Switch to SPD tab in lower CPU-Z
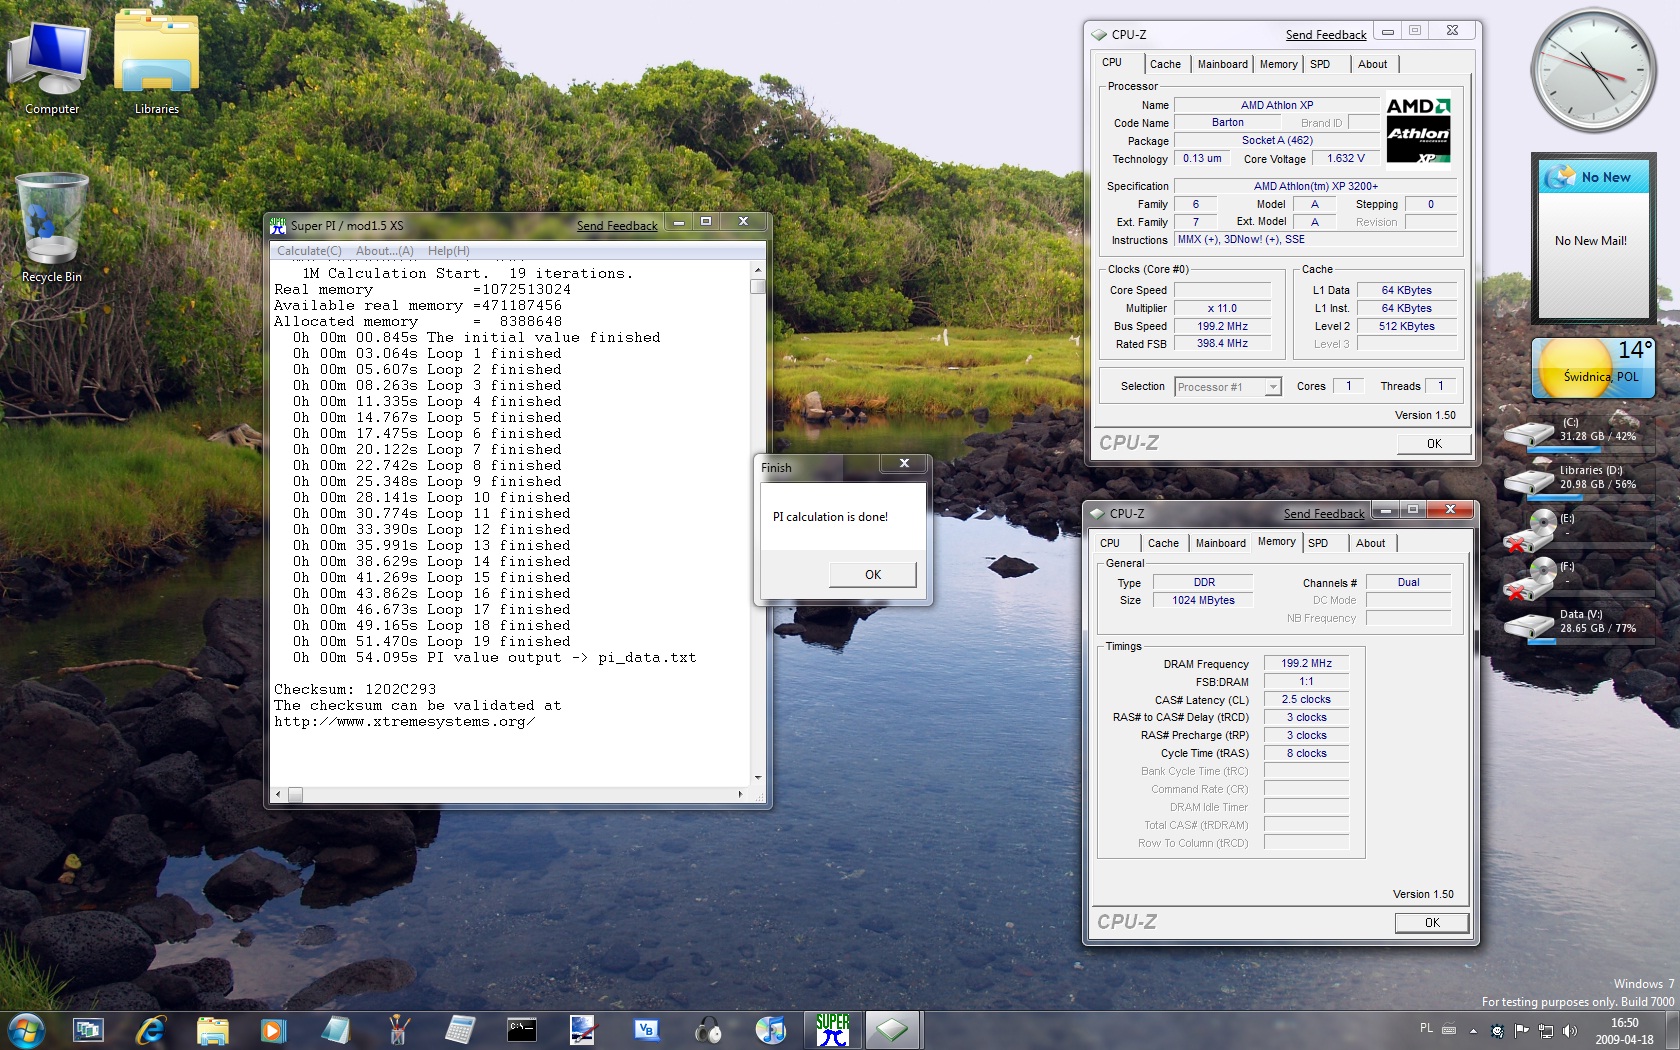Screen dimensions: 1680x1050 click(1318, 543)
